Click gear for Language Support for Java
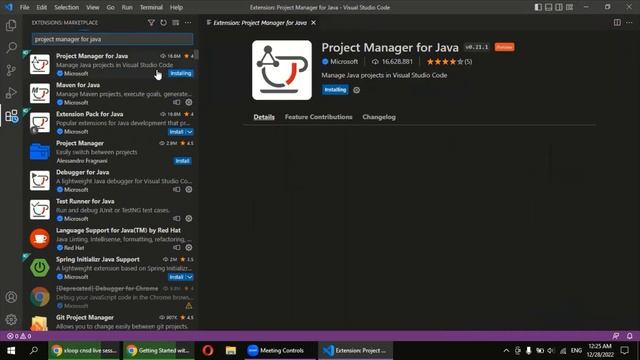The image size is (640, 360). tap(189, 247)
